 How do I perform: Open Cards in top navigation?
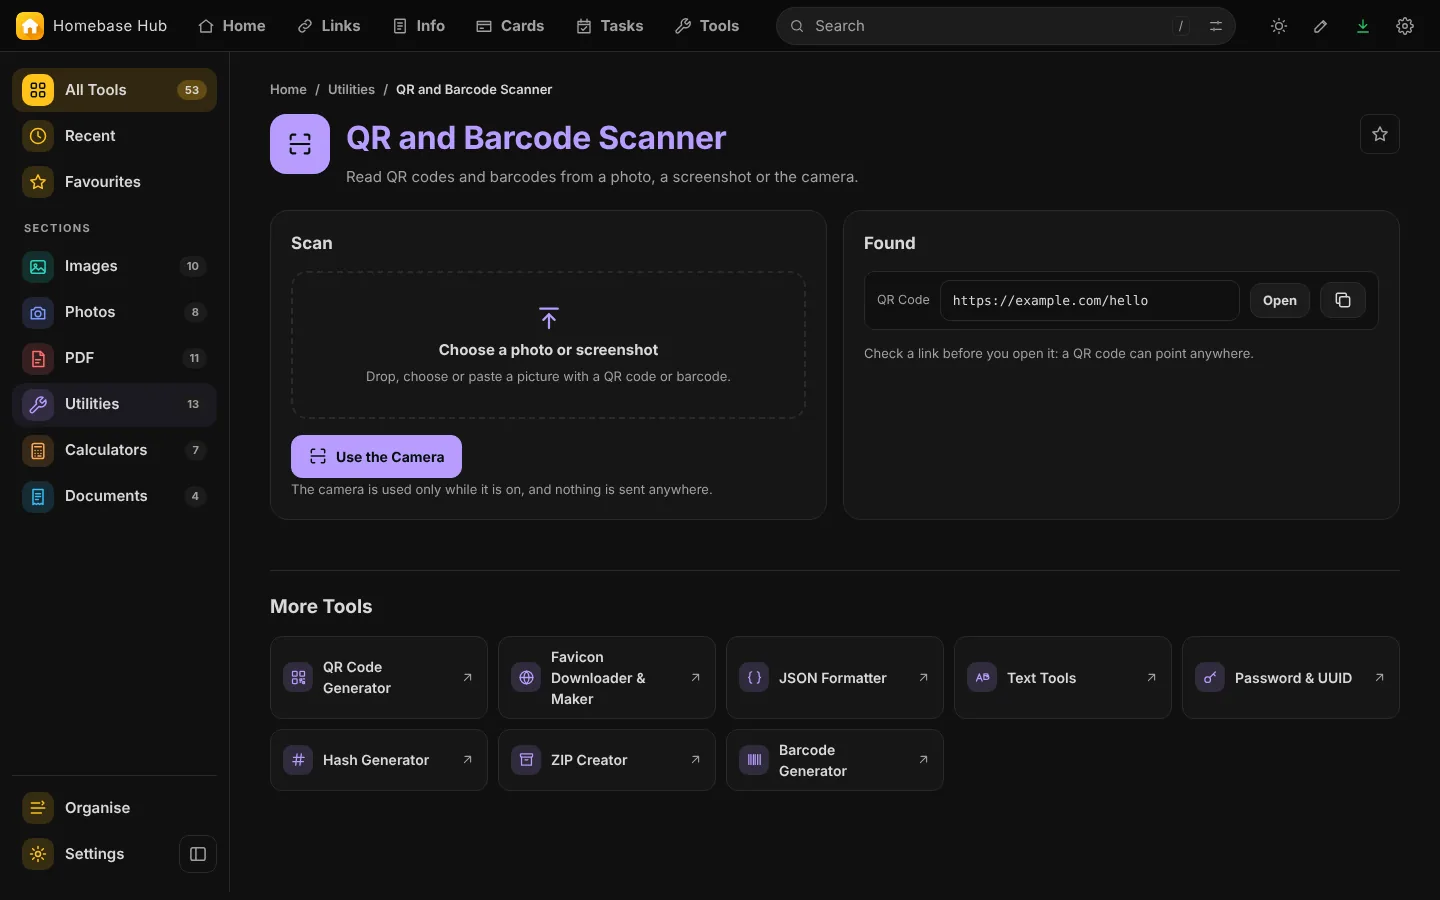point(510,26)
